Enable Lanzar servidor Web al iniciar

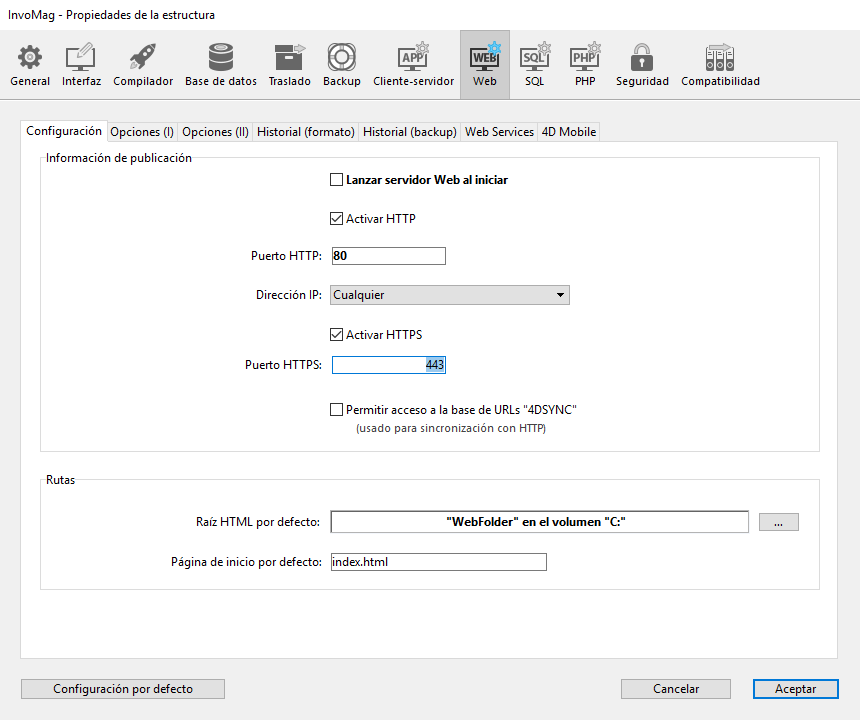click(x=337, y=181)
